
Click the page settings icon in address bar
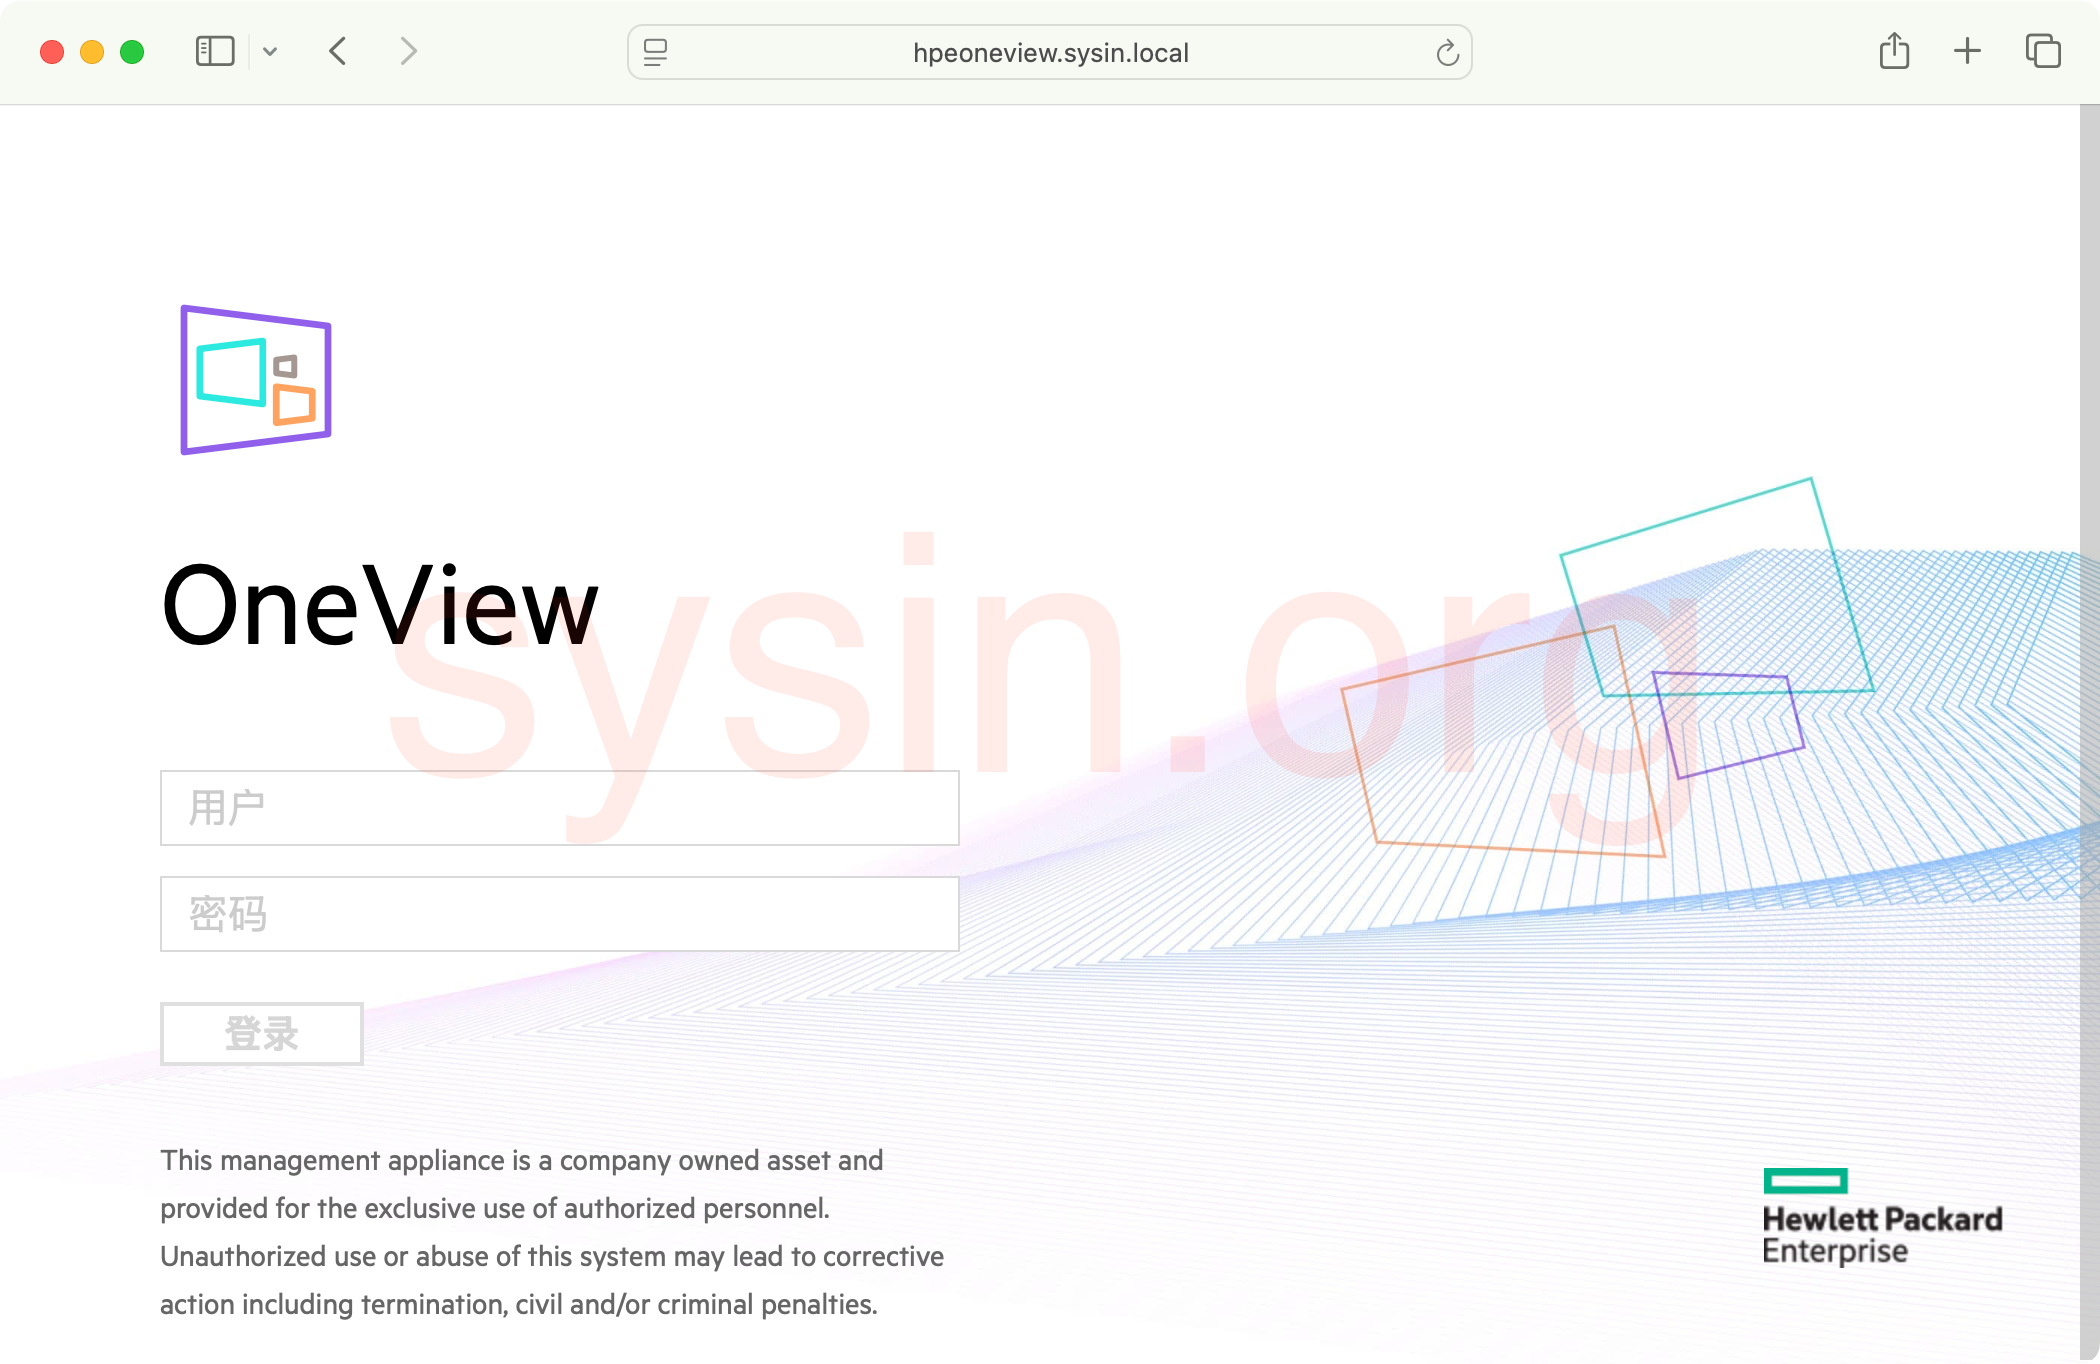pyautogui.click(x=655, y=52)
